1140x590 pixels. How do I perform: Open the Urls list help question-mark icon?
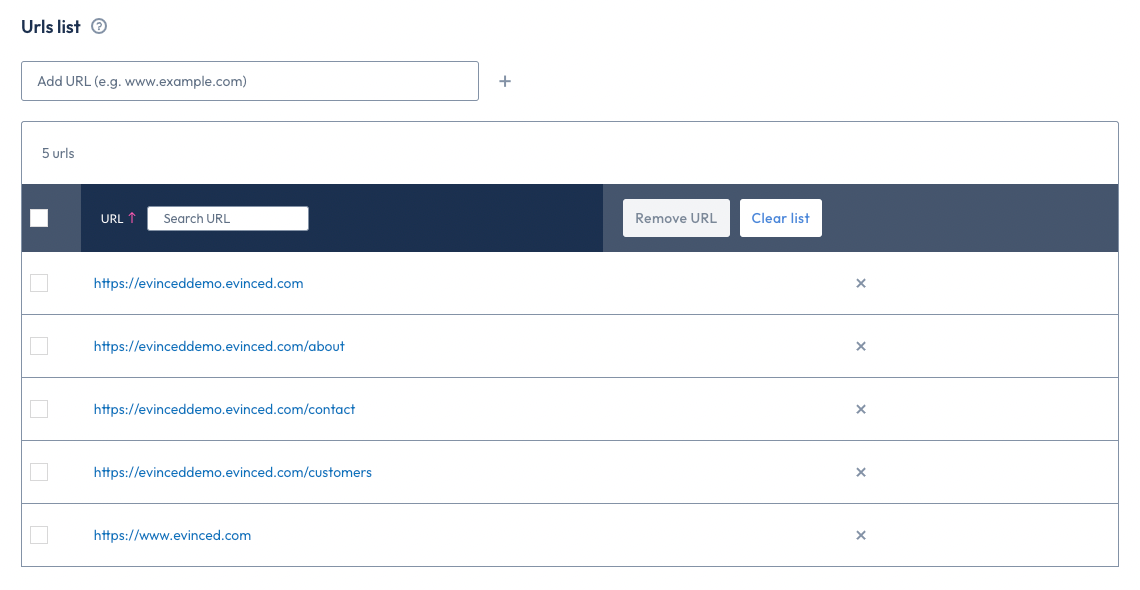(x=99, y=27)
